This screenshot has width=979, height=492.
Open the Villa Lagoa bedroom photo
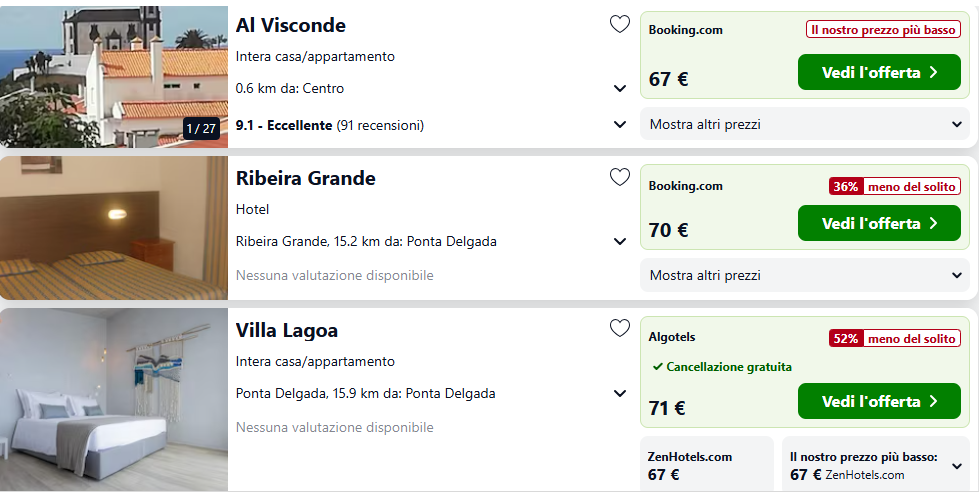(114, 400)
